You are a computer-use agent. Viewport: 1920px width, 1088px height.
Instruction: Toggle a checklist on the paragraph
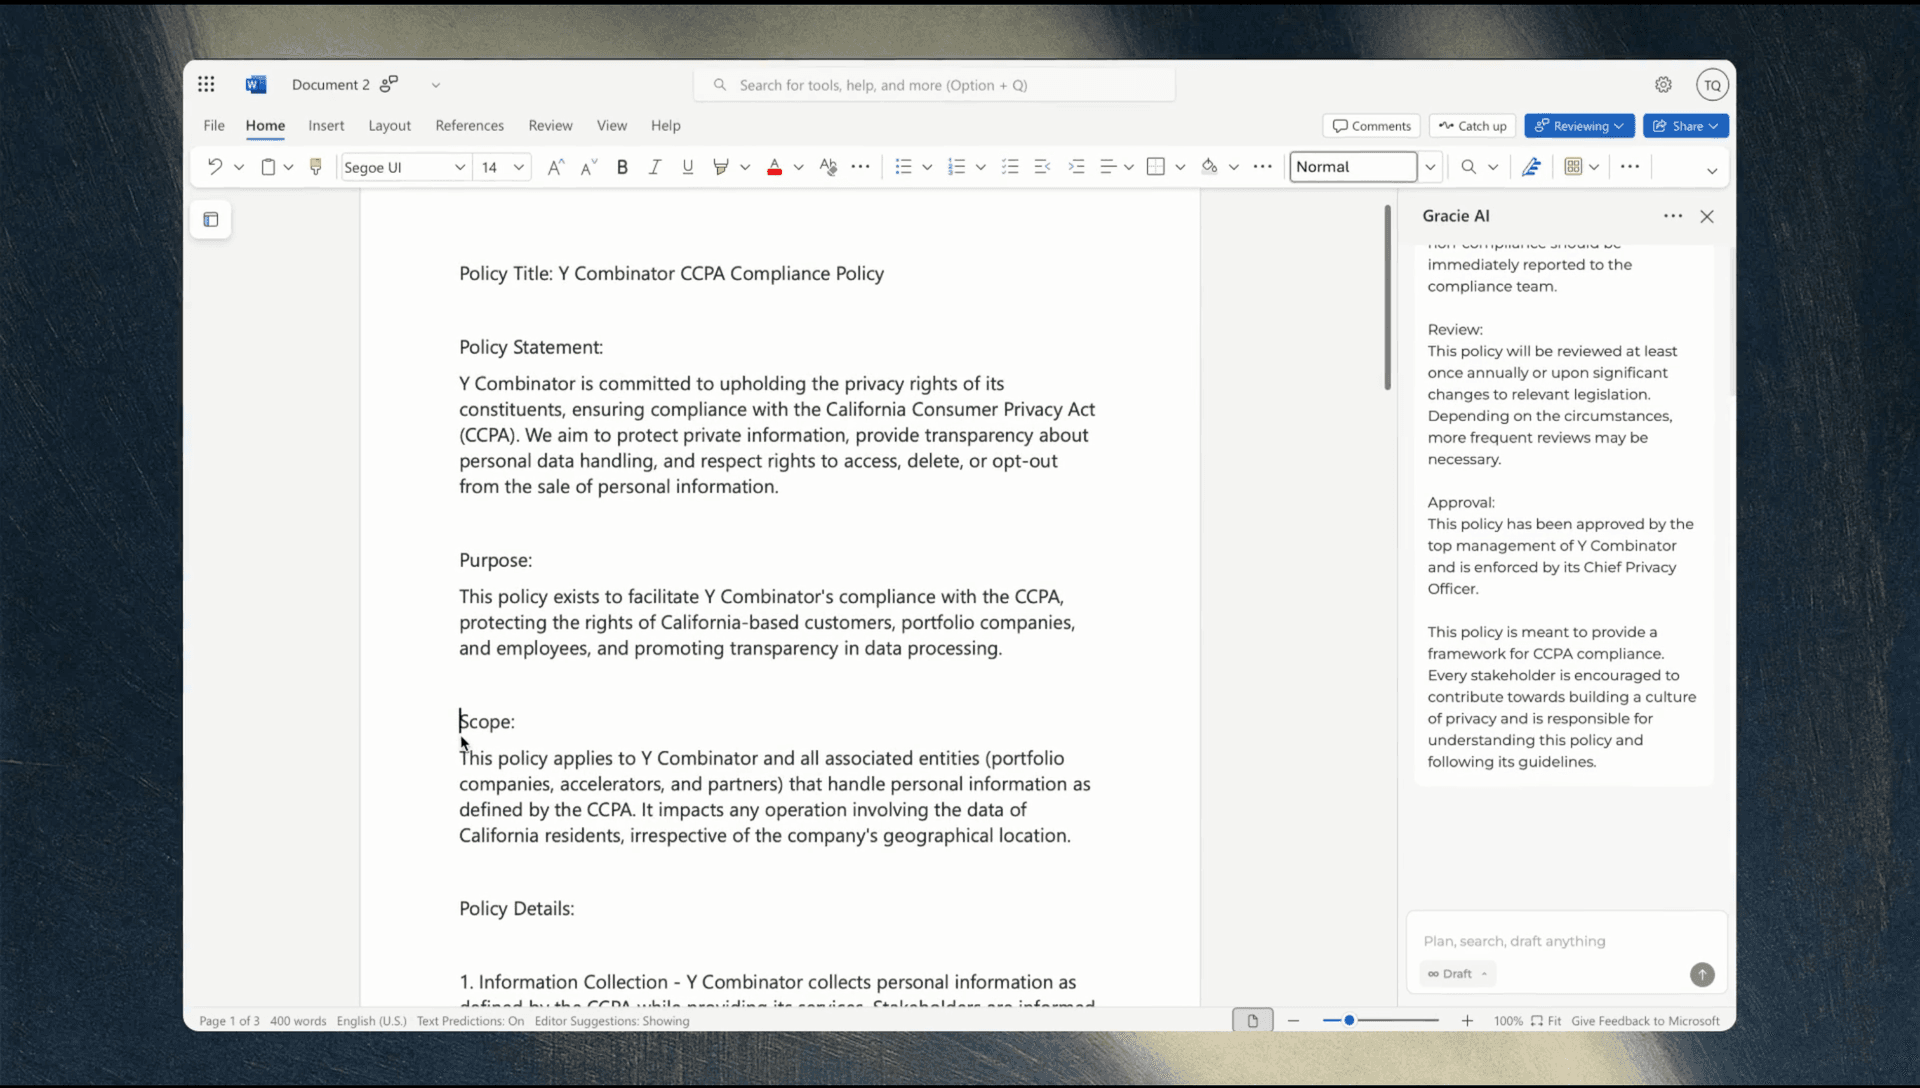pyautogui.click(x=1010, y=167)
